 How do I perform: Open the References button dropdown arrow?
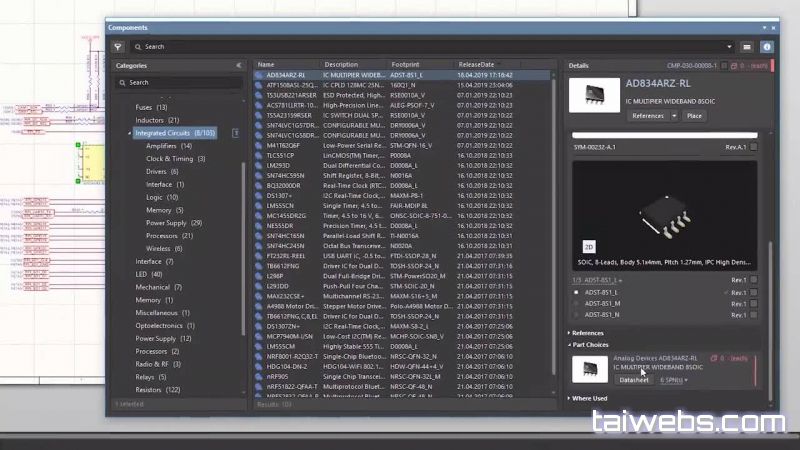tap(674, 116)
